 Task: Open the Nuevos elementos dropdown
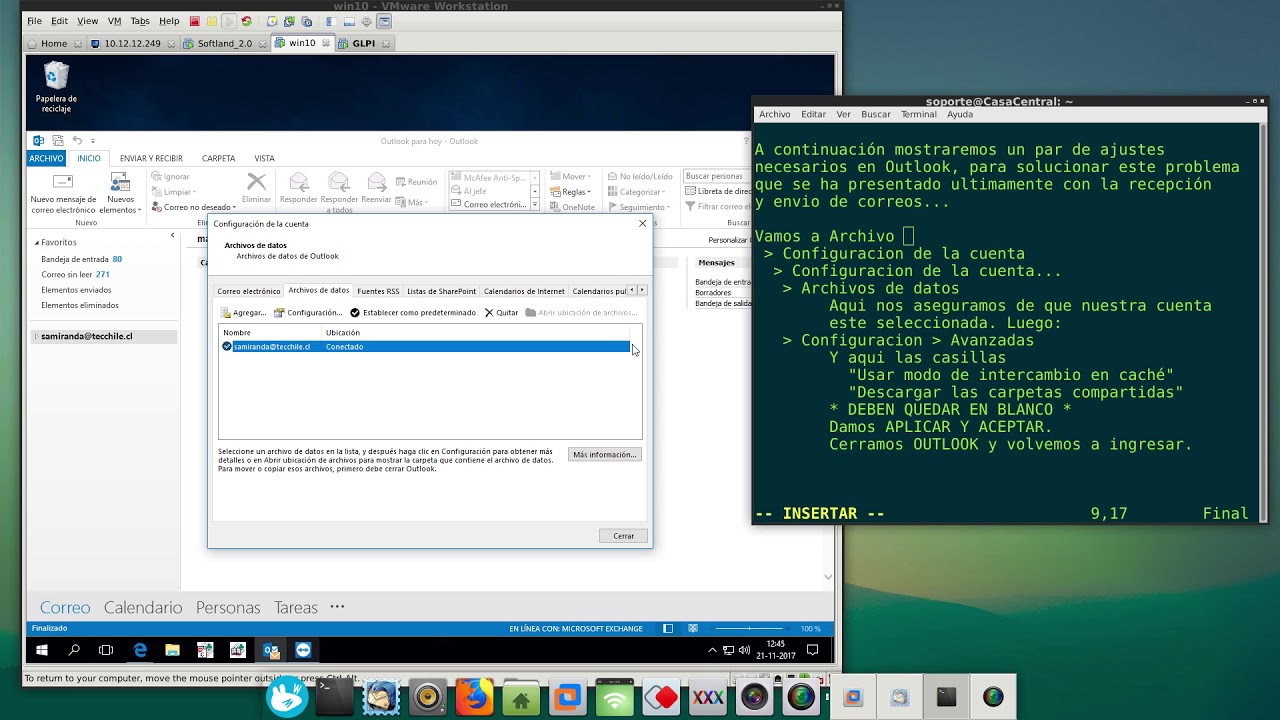click(120, 194)
